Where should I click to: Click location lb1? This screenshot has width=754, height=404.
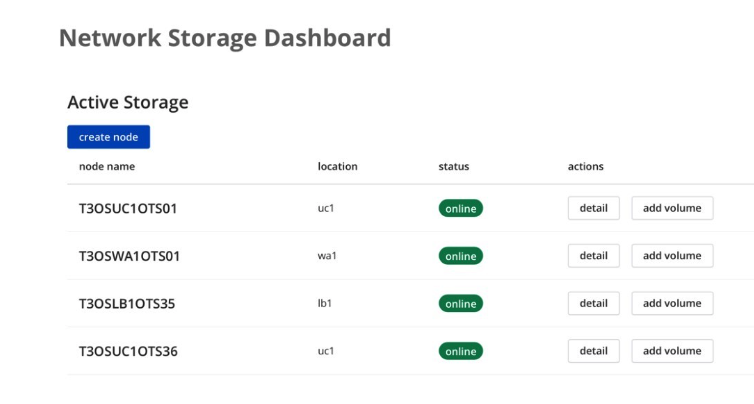click(x=325, y=303)
